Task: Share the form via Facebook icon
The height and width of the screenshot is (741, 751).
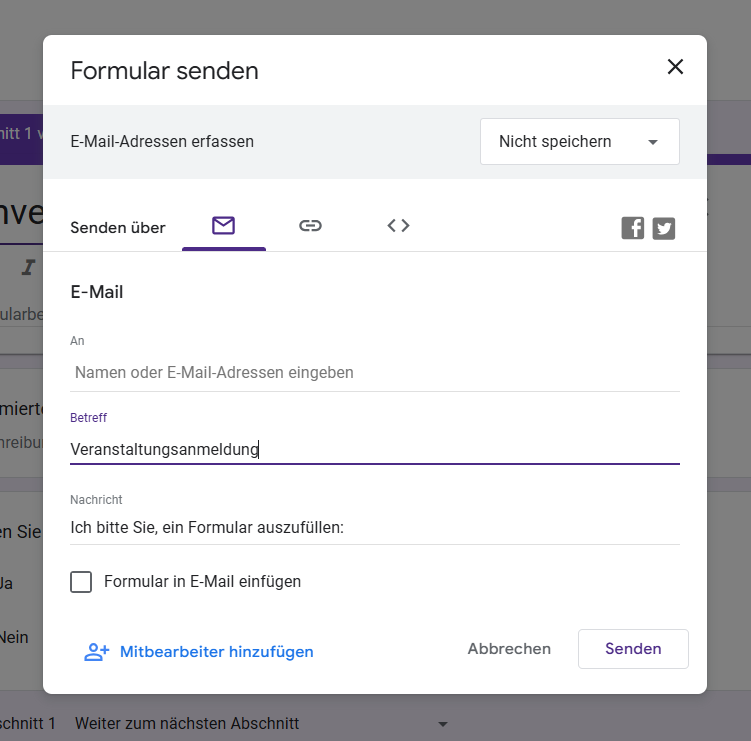Action: click(633, 228)
